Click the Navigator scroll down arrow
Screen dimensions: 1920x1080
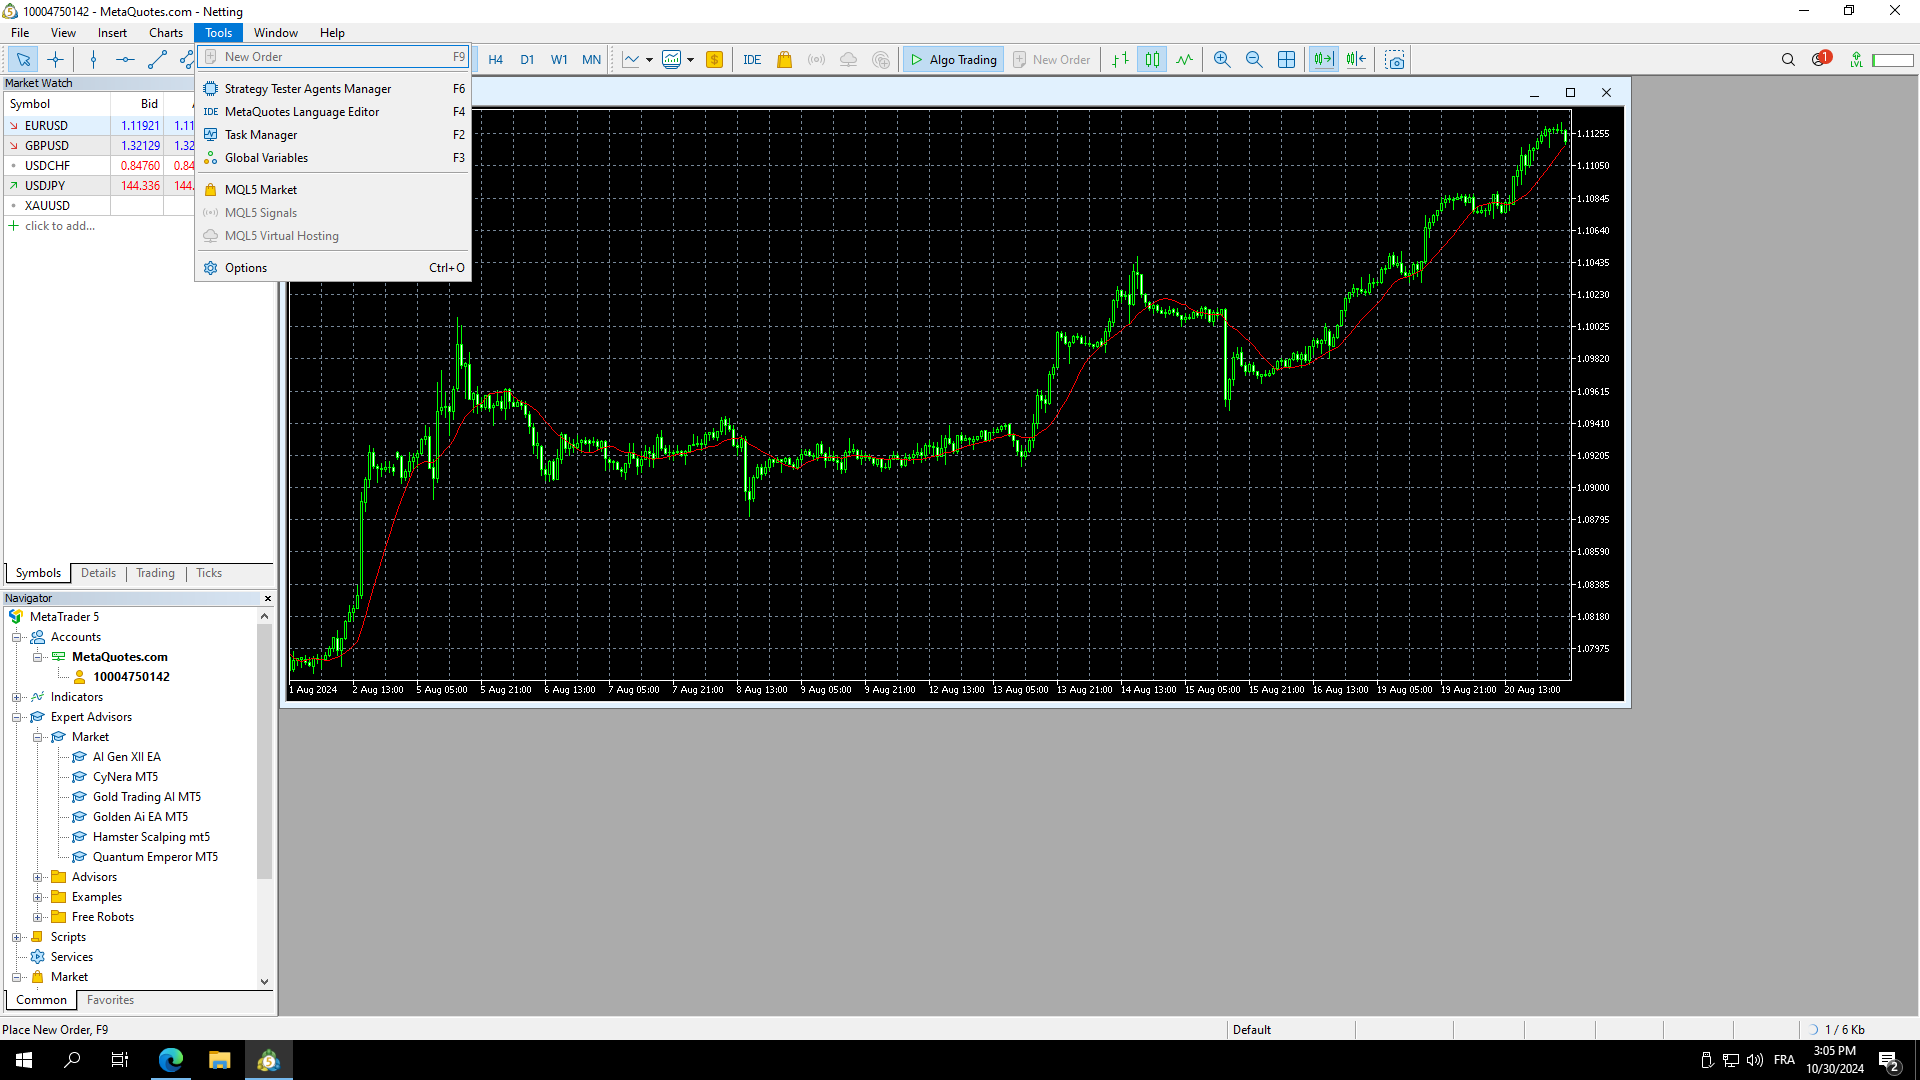(x=264, y=982)
